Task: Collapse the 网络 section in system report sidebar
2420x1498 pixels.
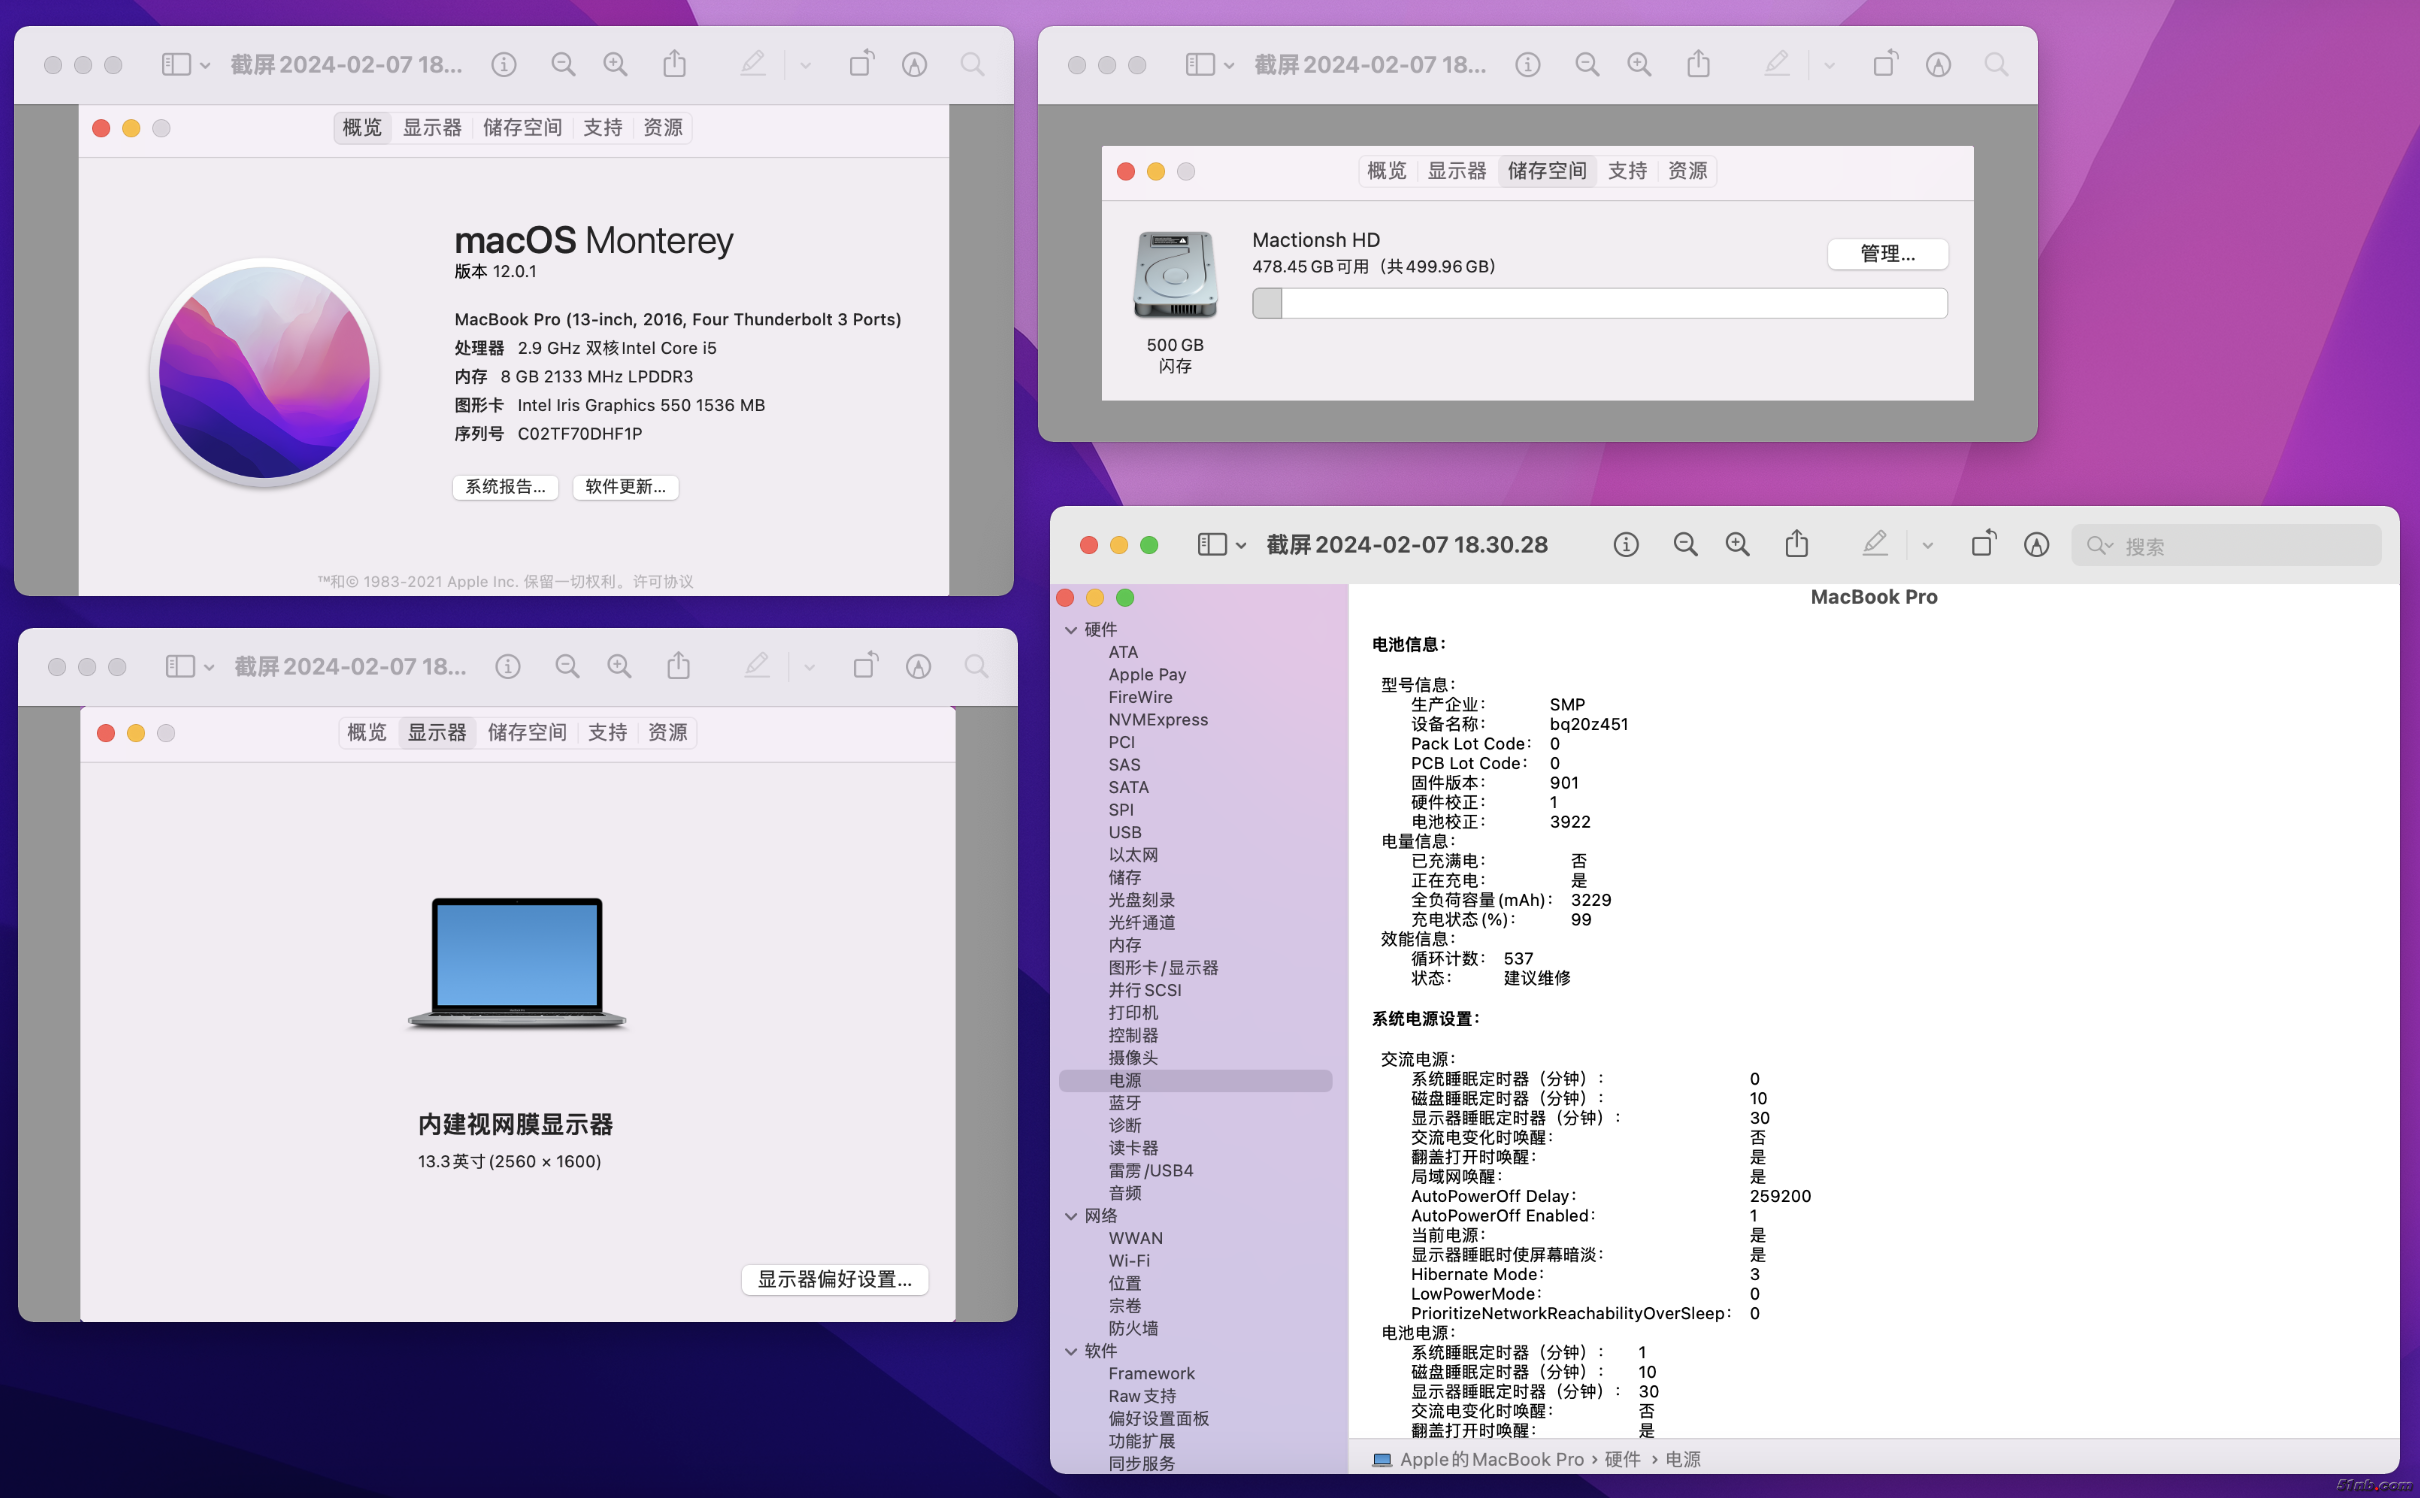Action: click(1071, 1215)
